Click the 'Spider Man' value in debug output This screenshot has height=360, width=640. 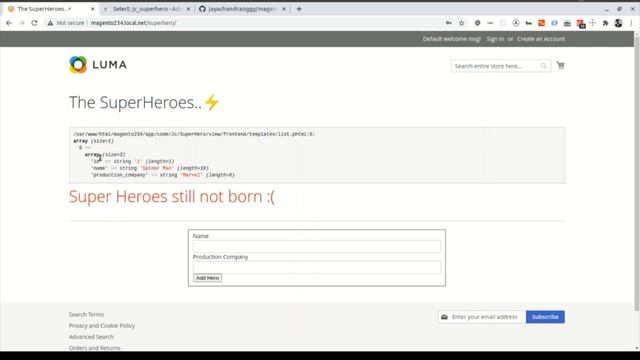point(157,168)
